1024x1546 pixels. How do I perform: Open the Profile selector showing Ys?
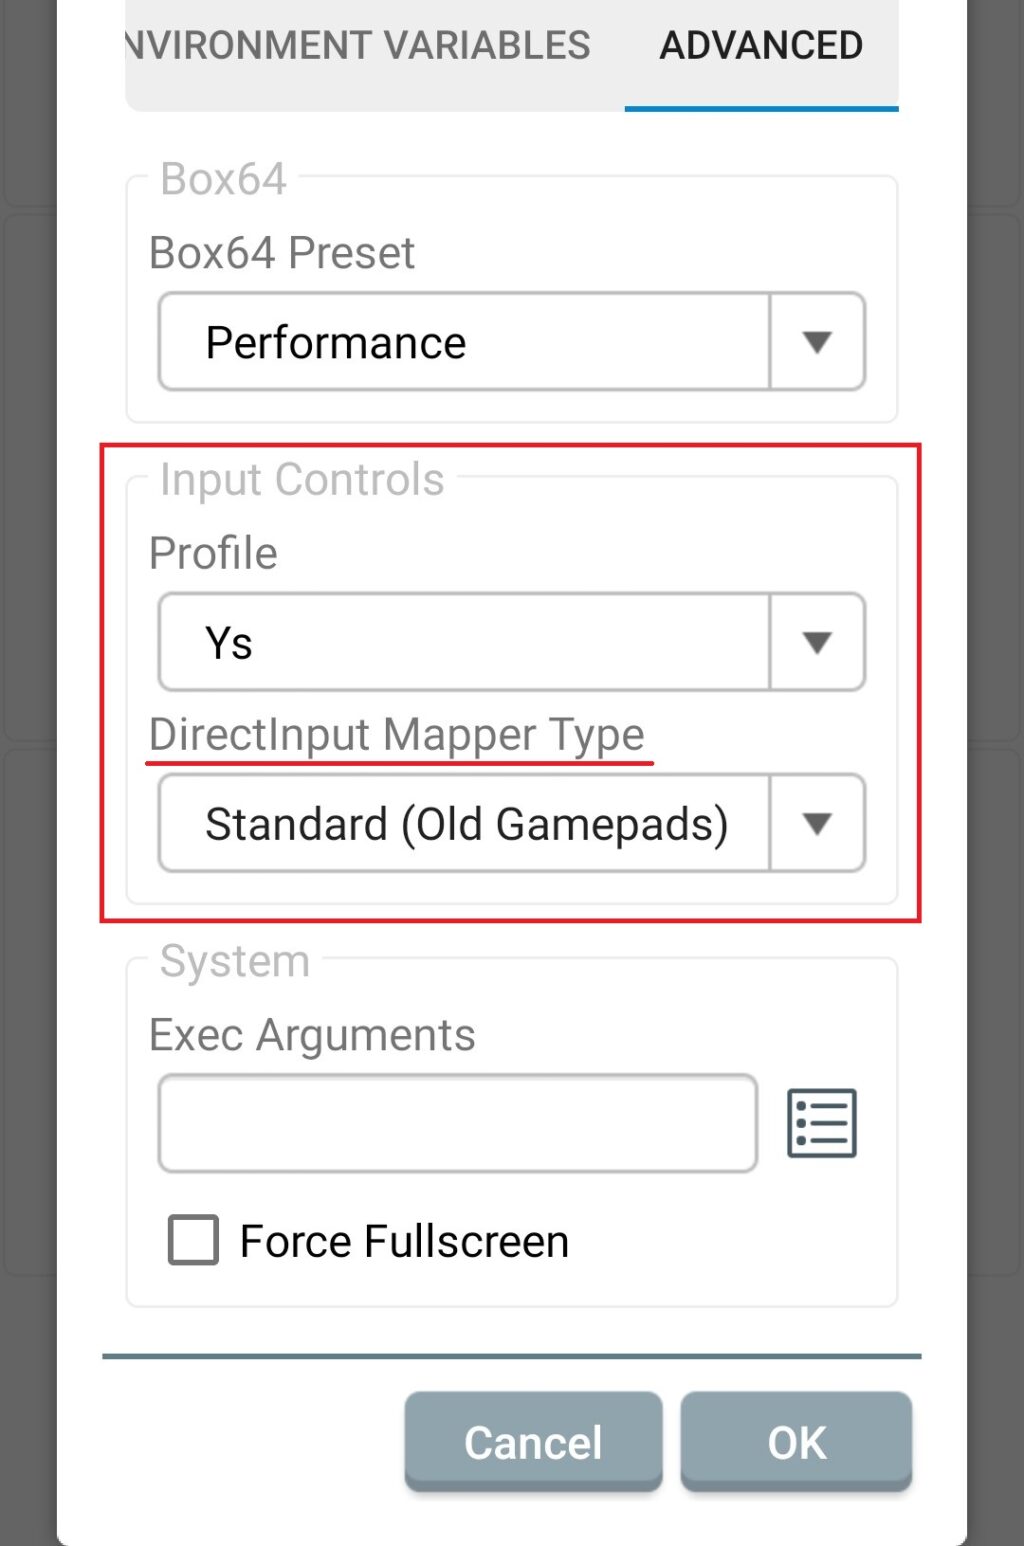click(x=465, y=641)
